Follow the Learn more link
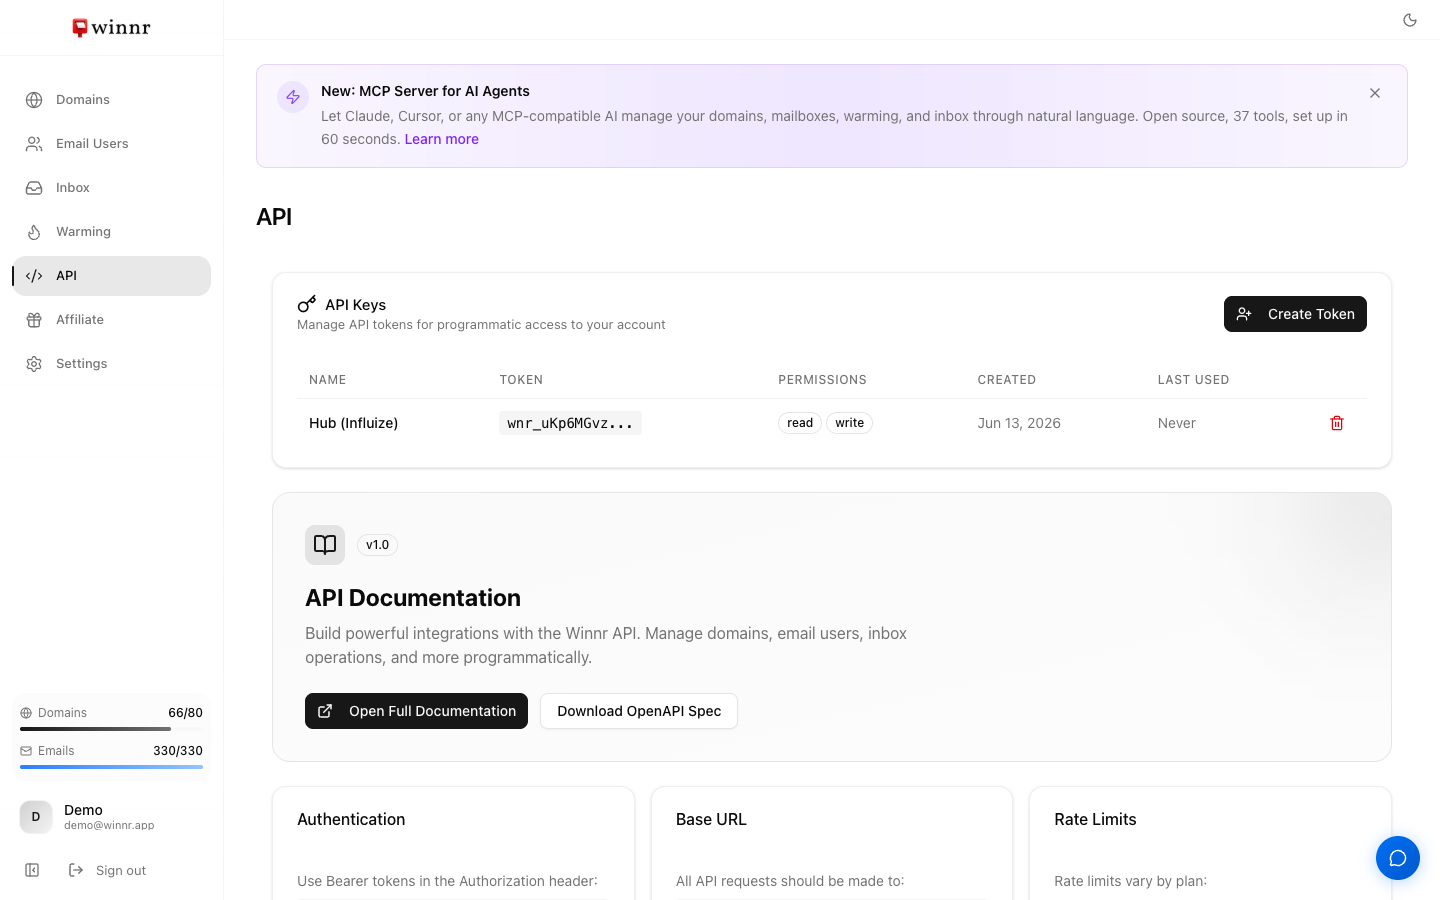This screenshot has width=1440, height=900. 441,139
